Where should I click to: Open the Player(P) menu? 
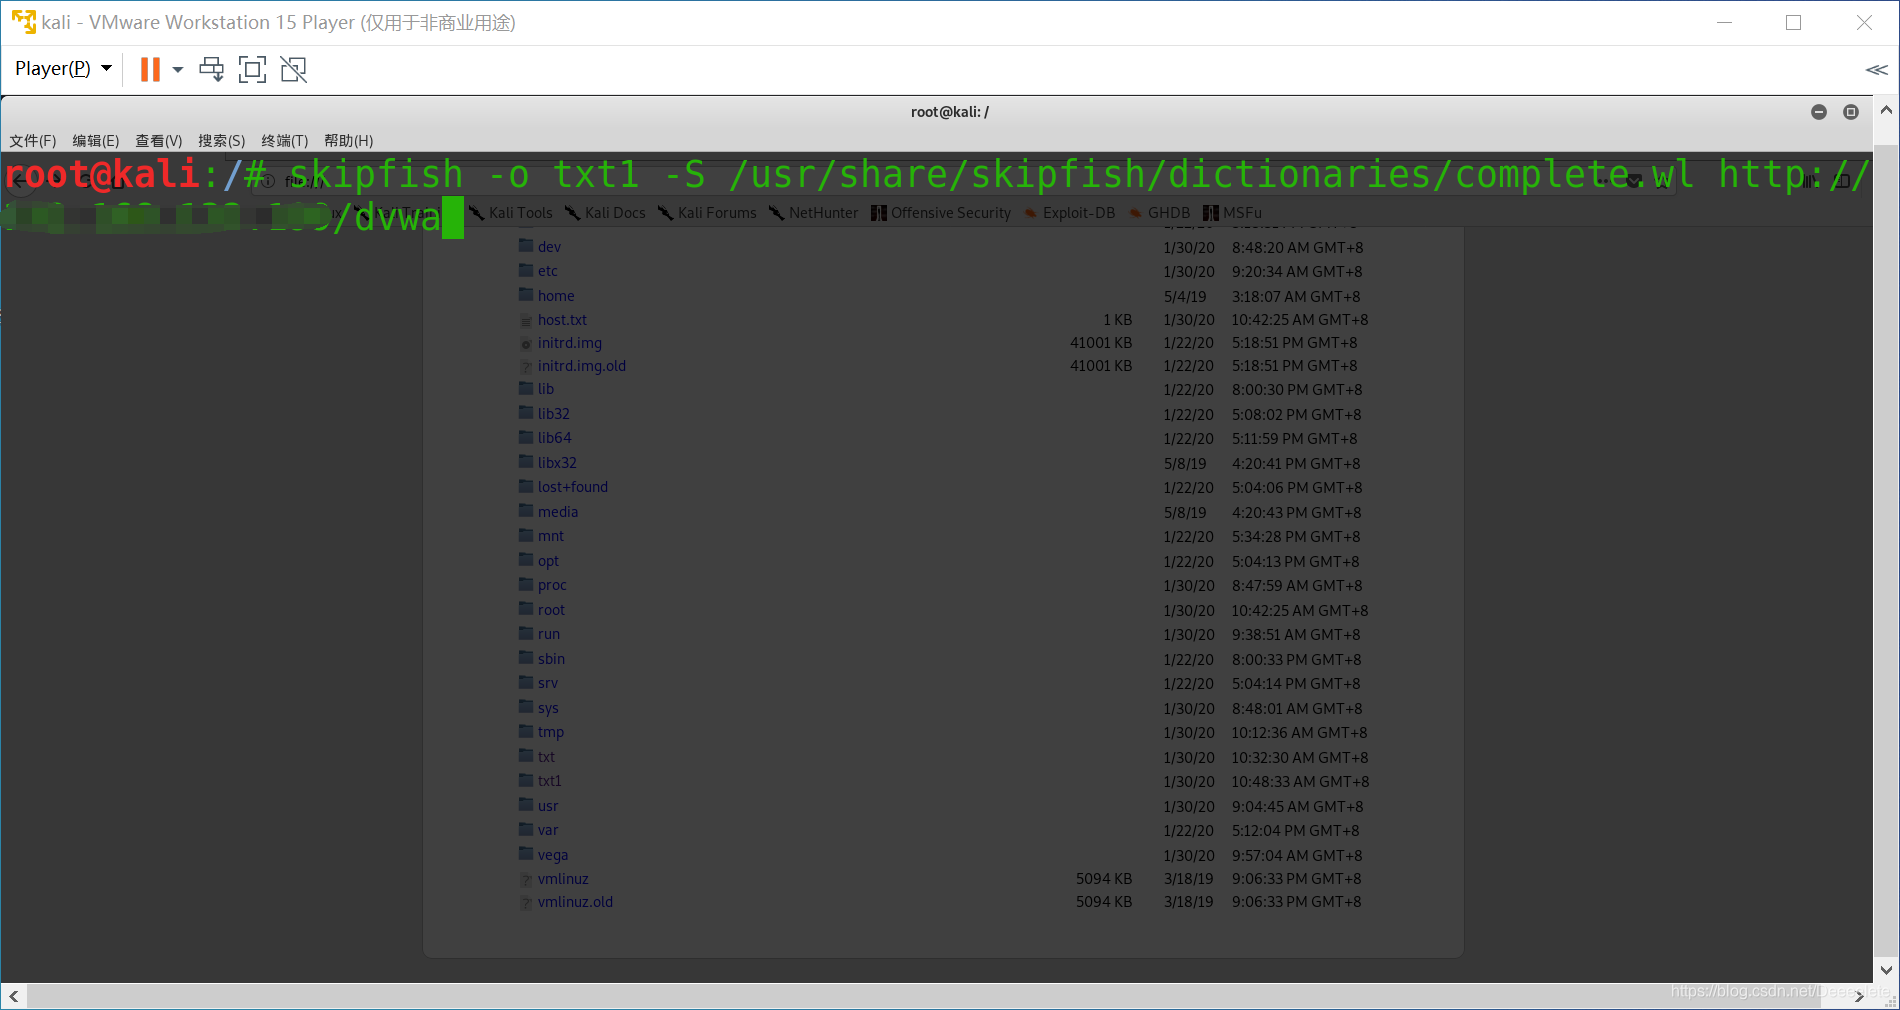click(x=63, y=68)
